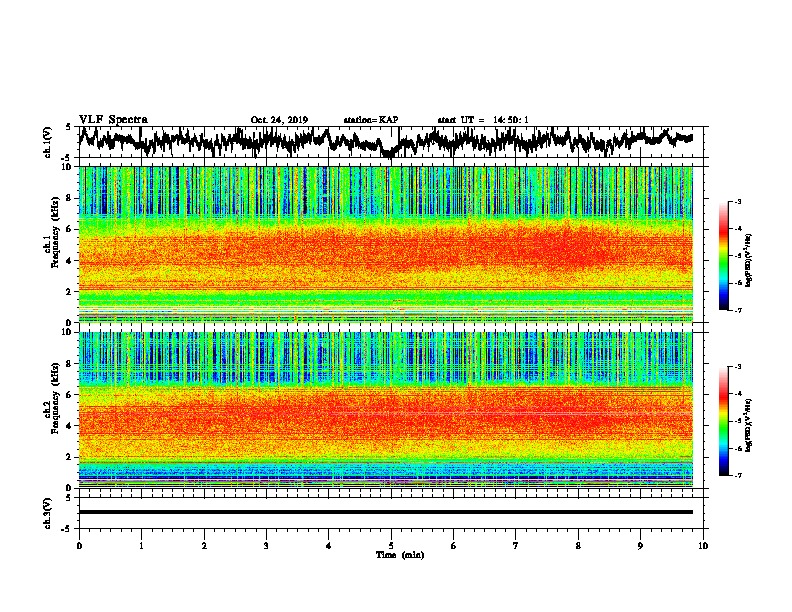Screen dimensions: 792x612
Task: Click time axis tick label "0"
Action: pos(79,546)
